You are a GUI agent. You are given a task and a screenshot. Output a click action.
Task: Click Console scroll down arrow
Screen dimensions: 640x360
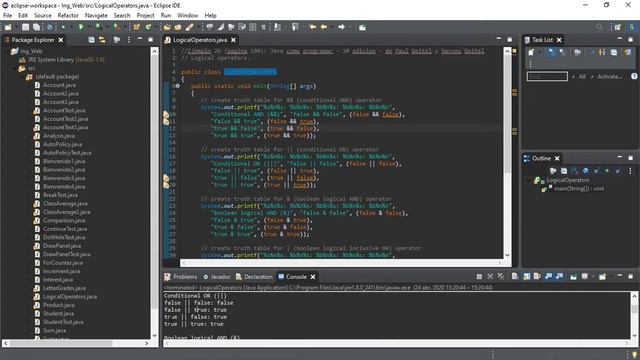click(x=635, y=336)
